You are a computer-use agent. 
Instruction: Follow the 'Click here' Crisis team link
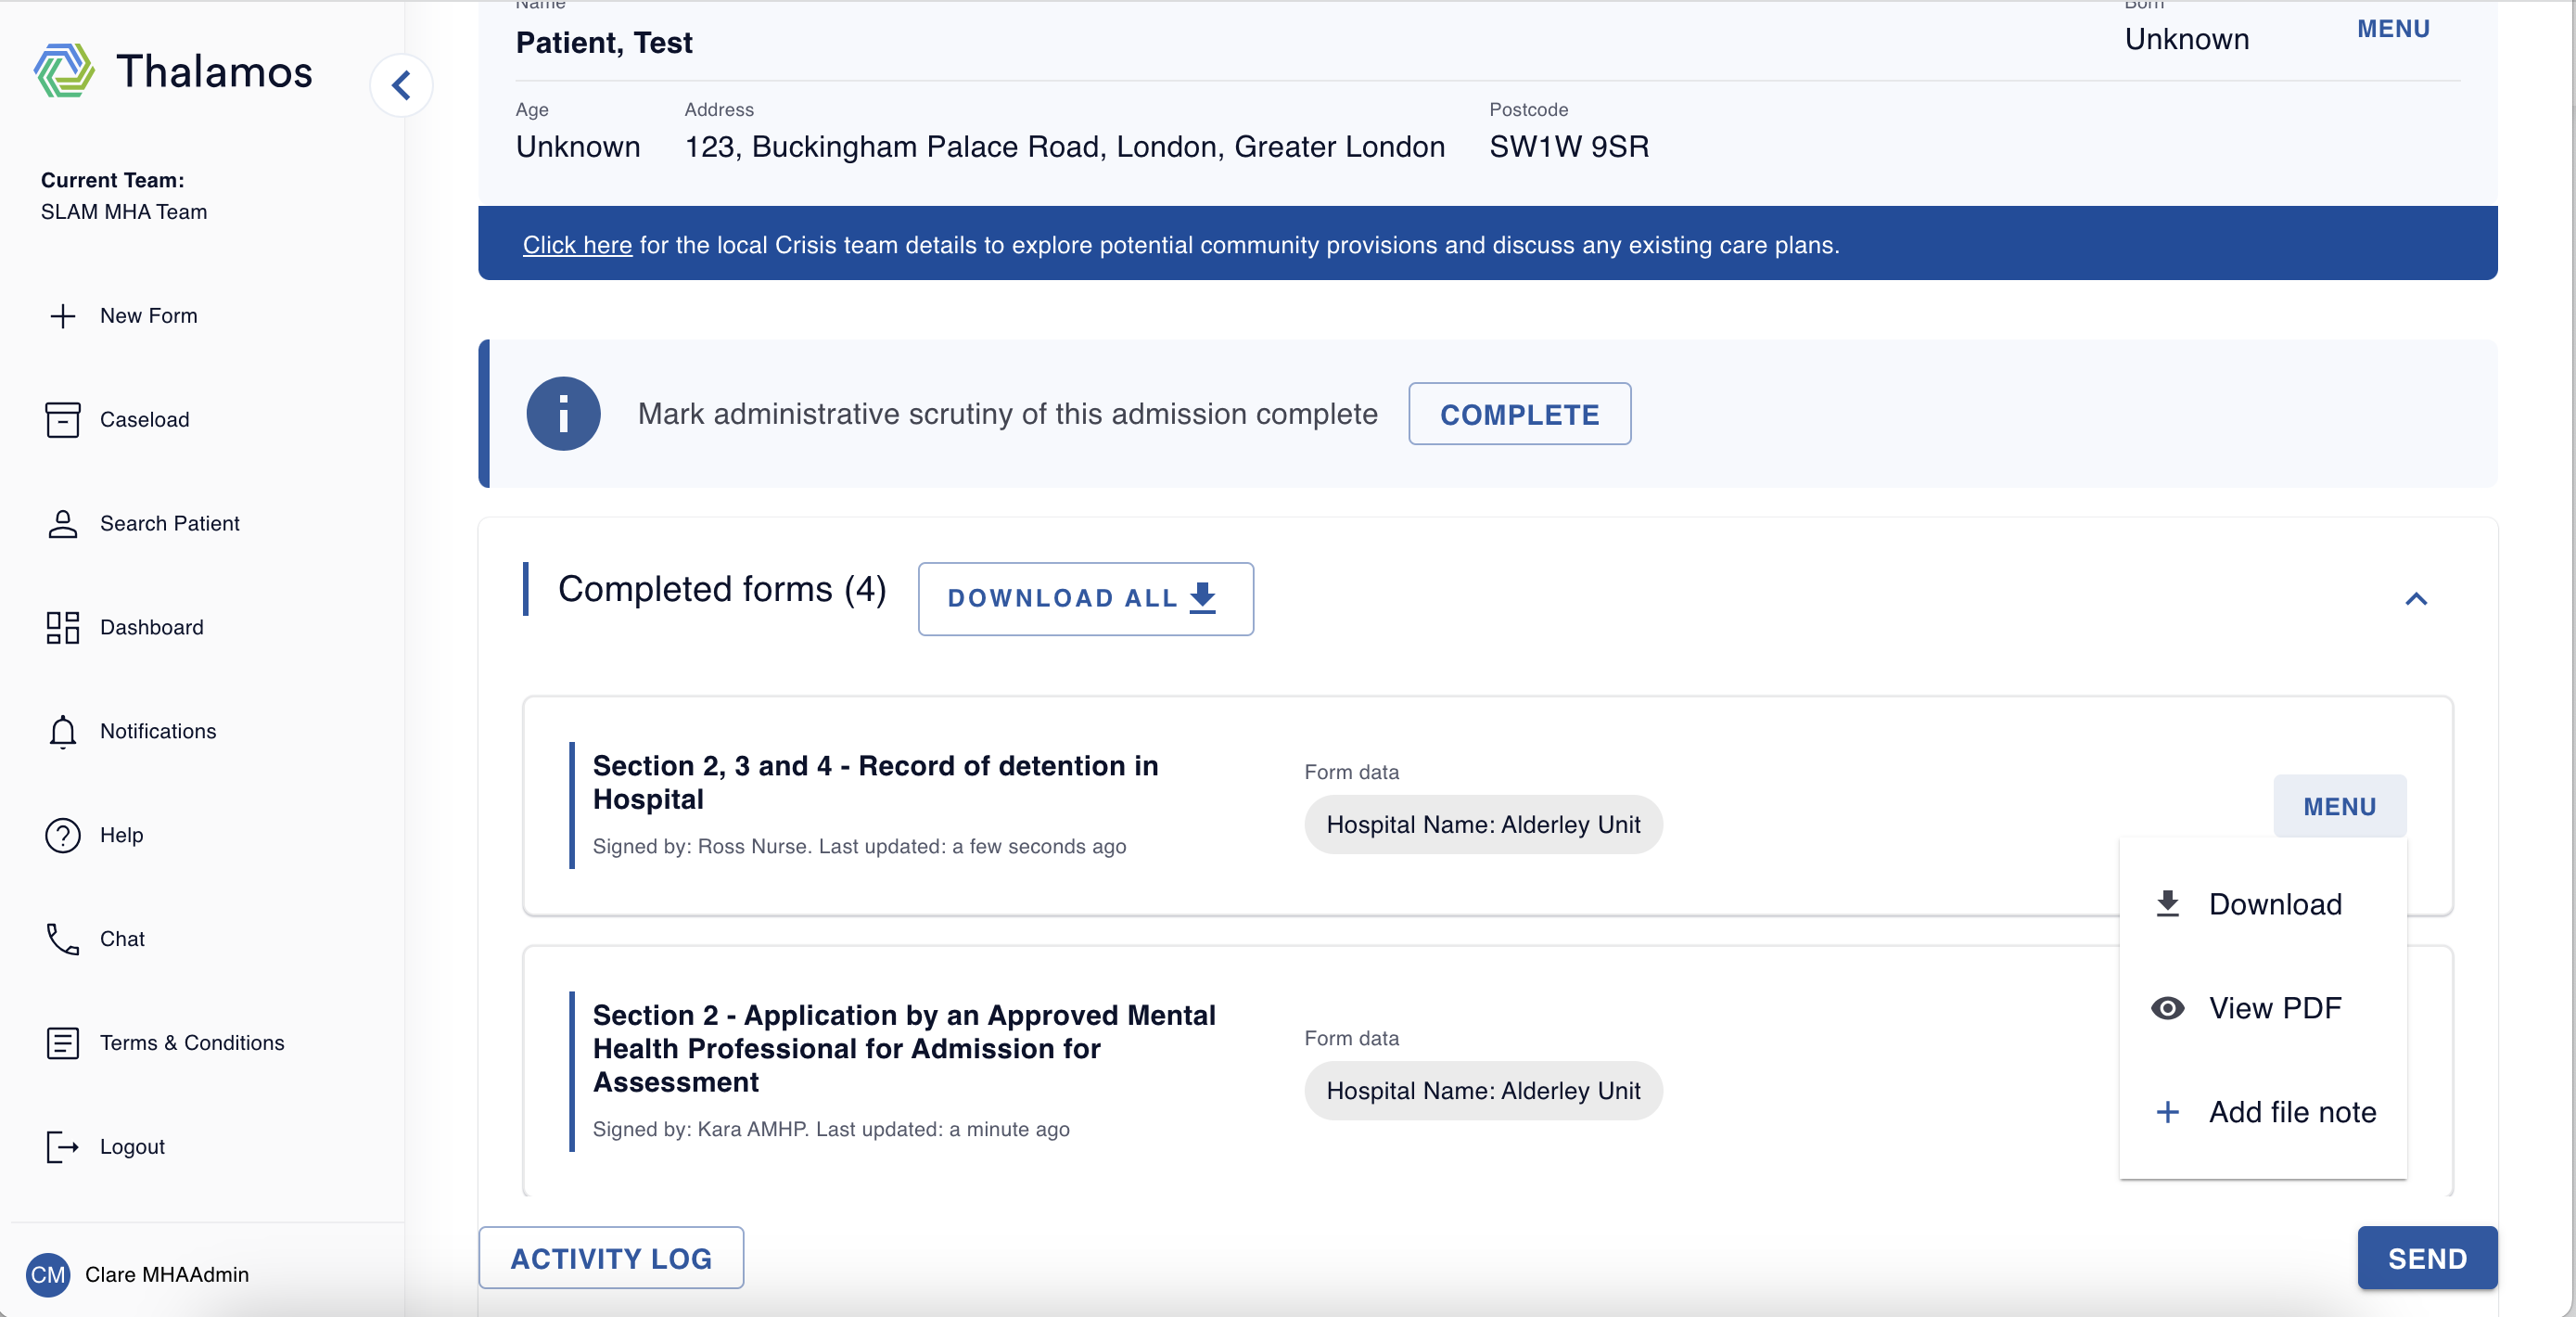tap(577, 245)
